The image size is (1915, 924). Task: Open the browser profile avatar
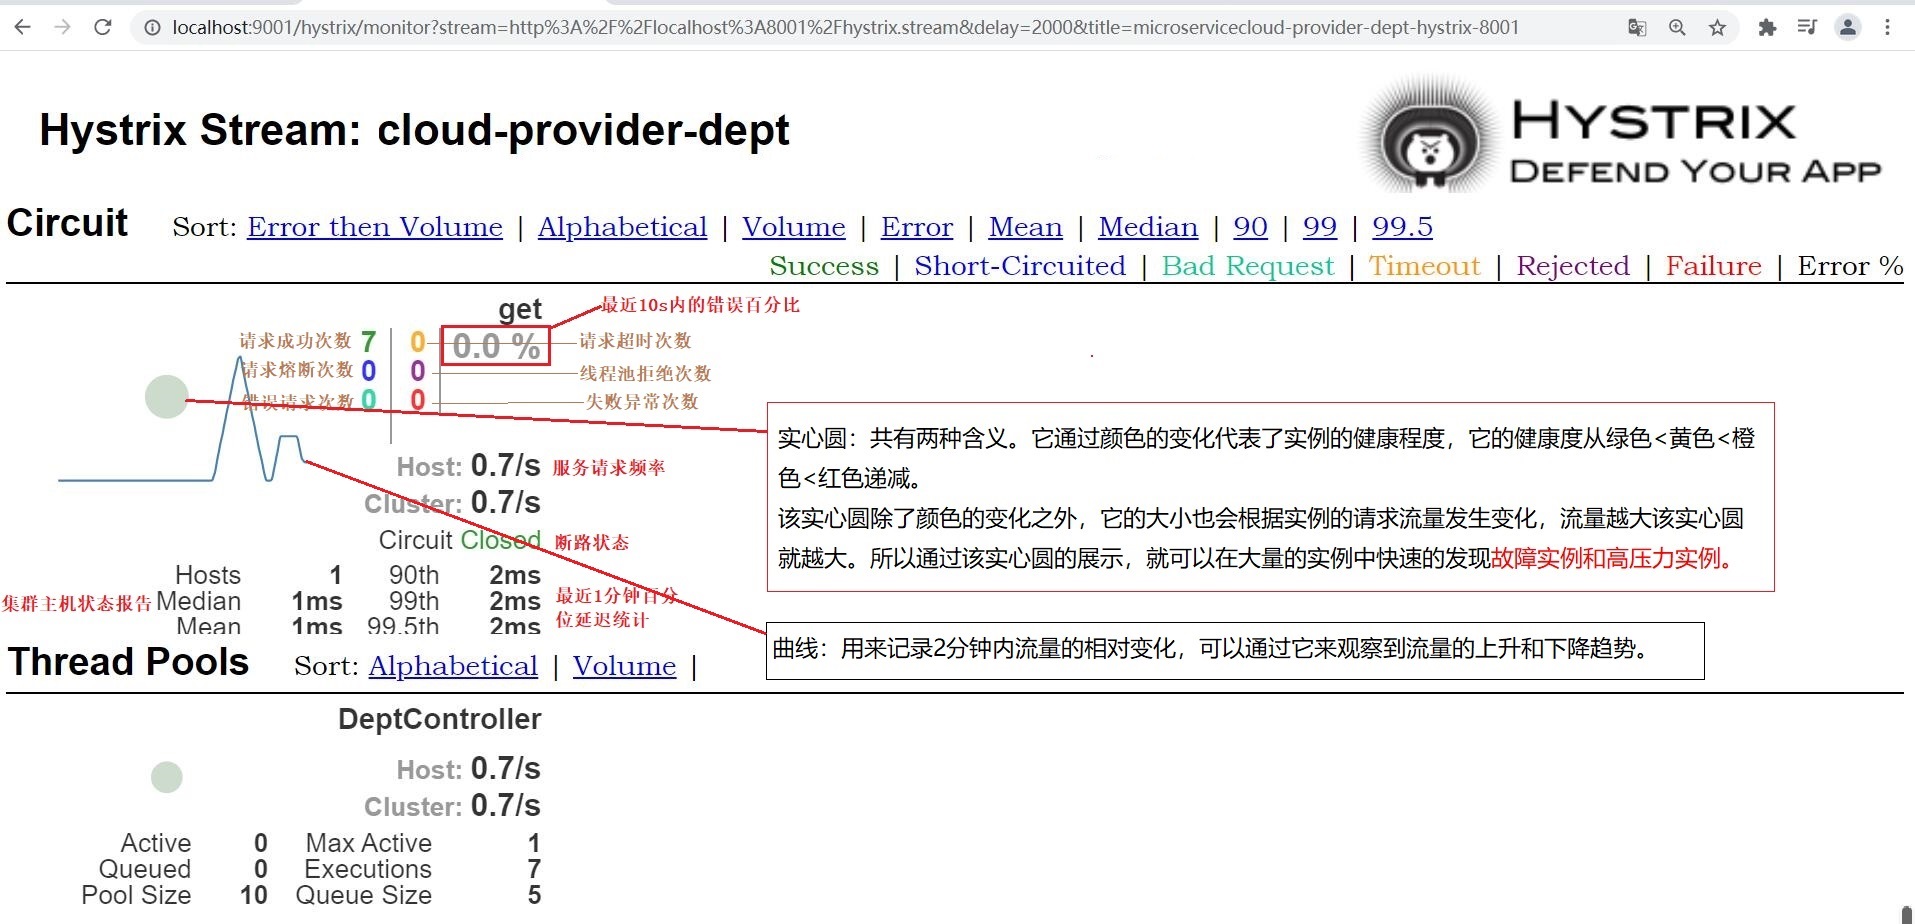[x=1848, y=28]
